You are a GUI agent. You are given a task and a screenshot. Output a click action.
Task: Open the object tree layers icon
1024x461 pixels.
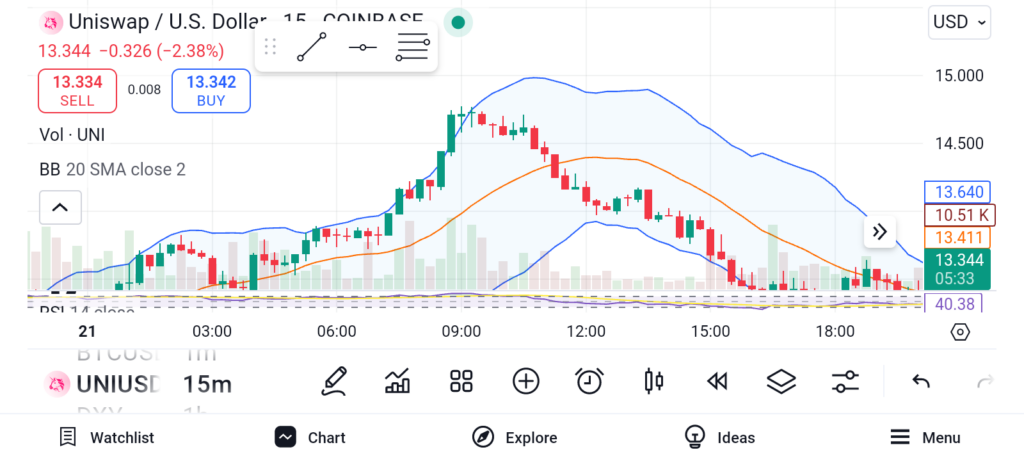[x=781, y=381]
